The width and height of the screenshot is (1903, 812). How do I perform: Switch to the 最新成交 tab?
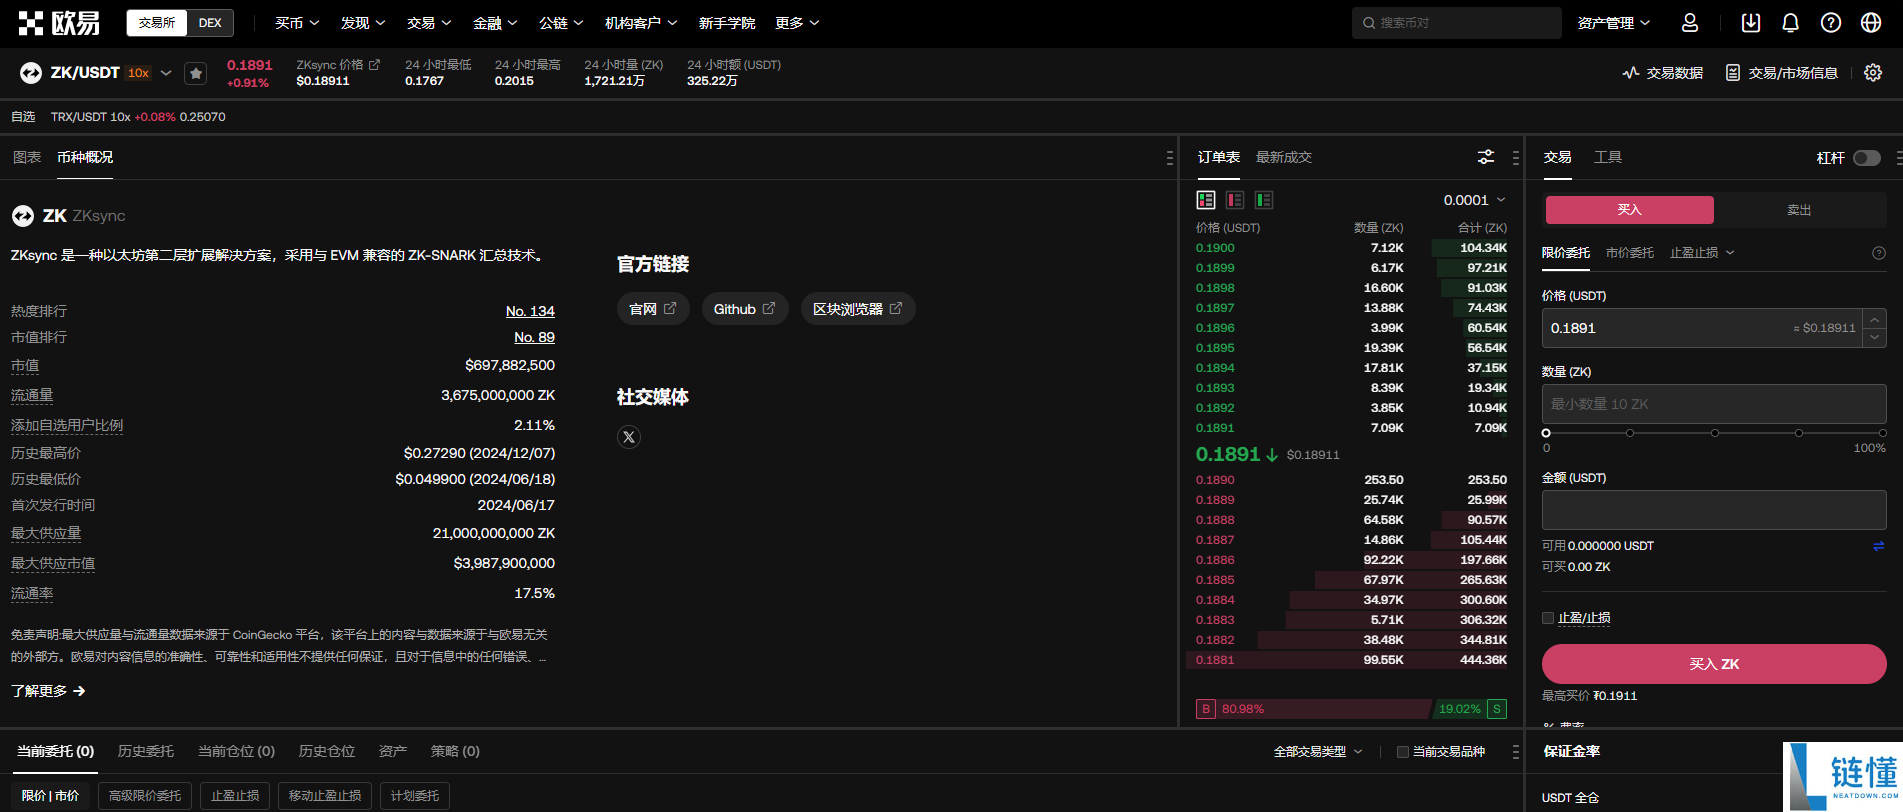1284,157
